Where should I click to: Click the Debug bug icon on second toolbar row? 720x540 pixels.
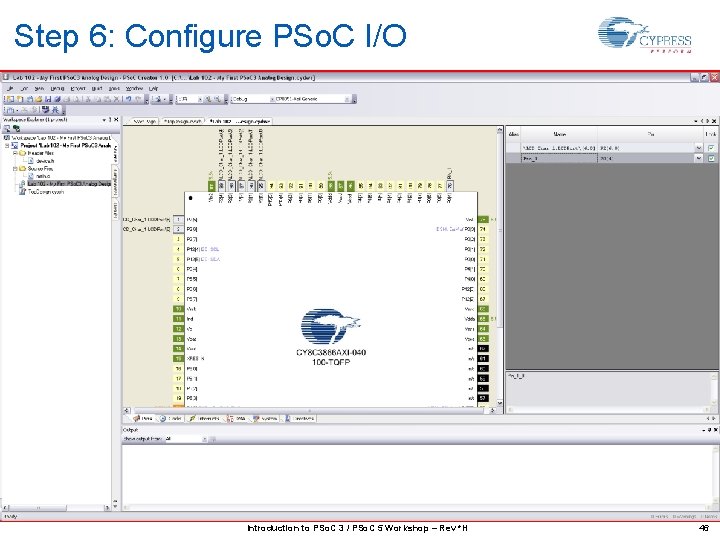click(55, 110)
